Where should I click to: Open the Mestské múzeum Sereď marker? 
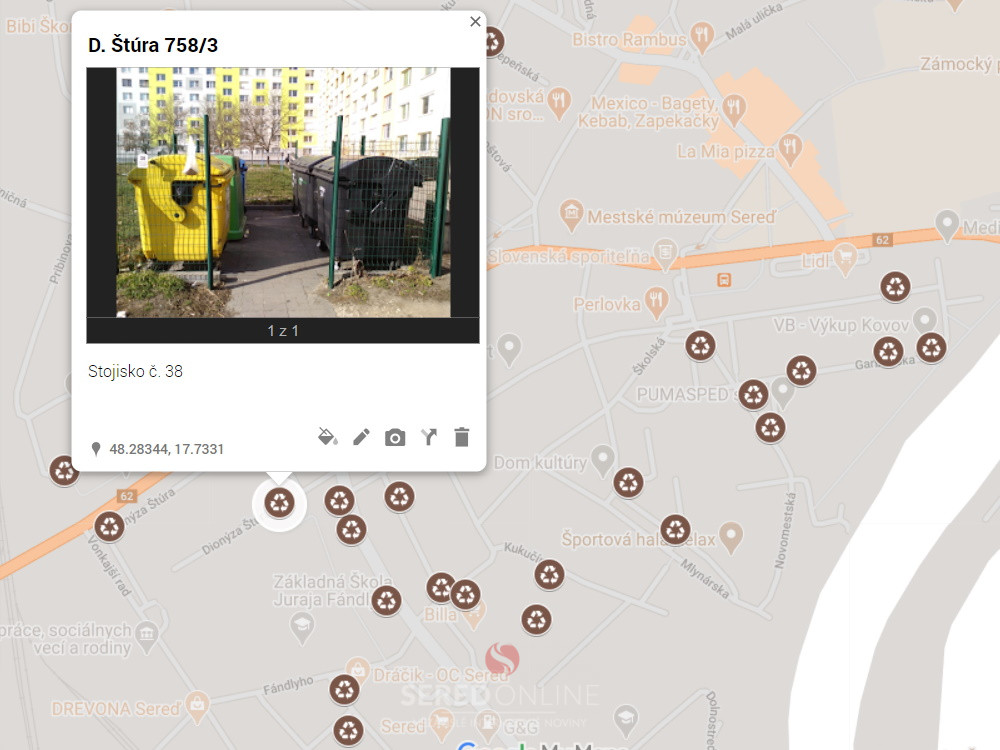[x=571, y=216]
